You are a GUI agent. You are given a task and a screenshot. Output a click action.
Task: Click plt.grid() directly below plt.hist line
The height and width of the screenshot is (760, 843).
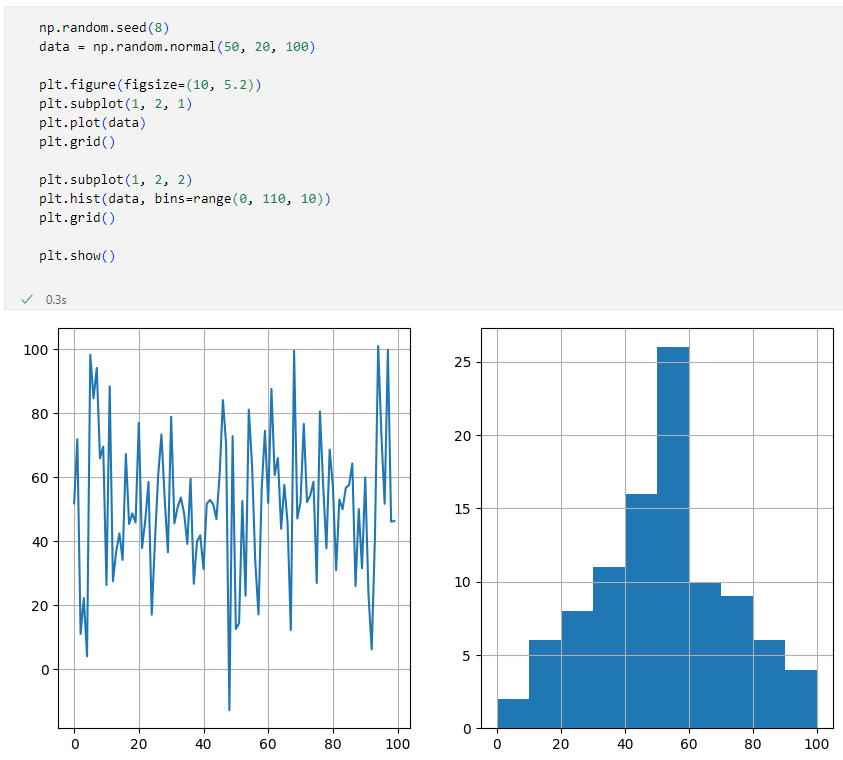pos(77,218)
